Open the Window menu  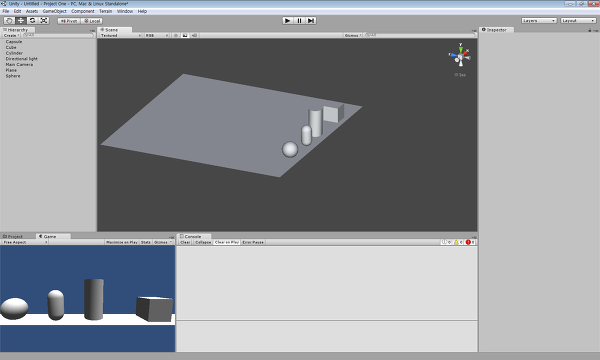click(x=125, y=11)
